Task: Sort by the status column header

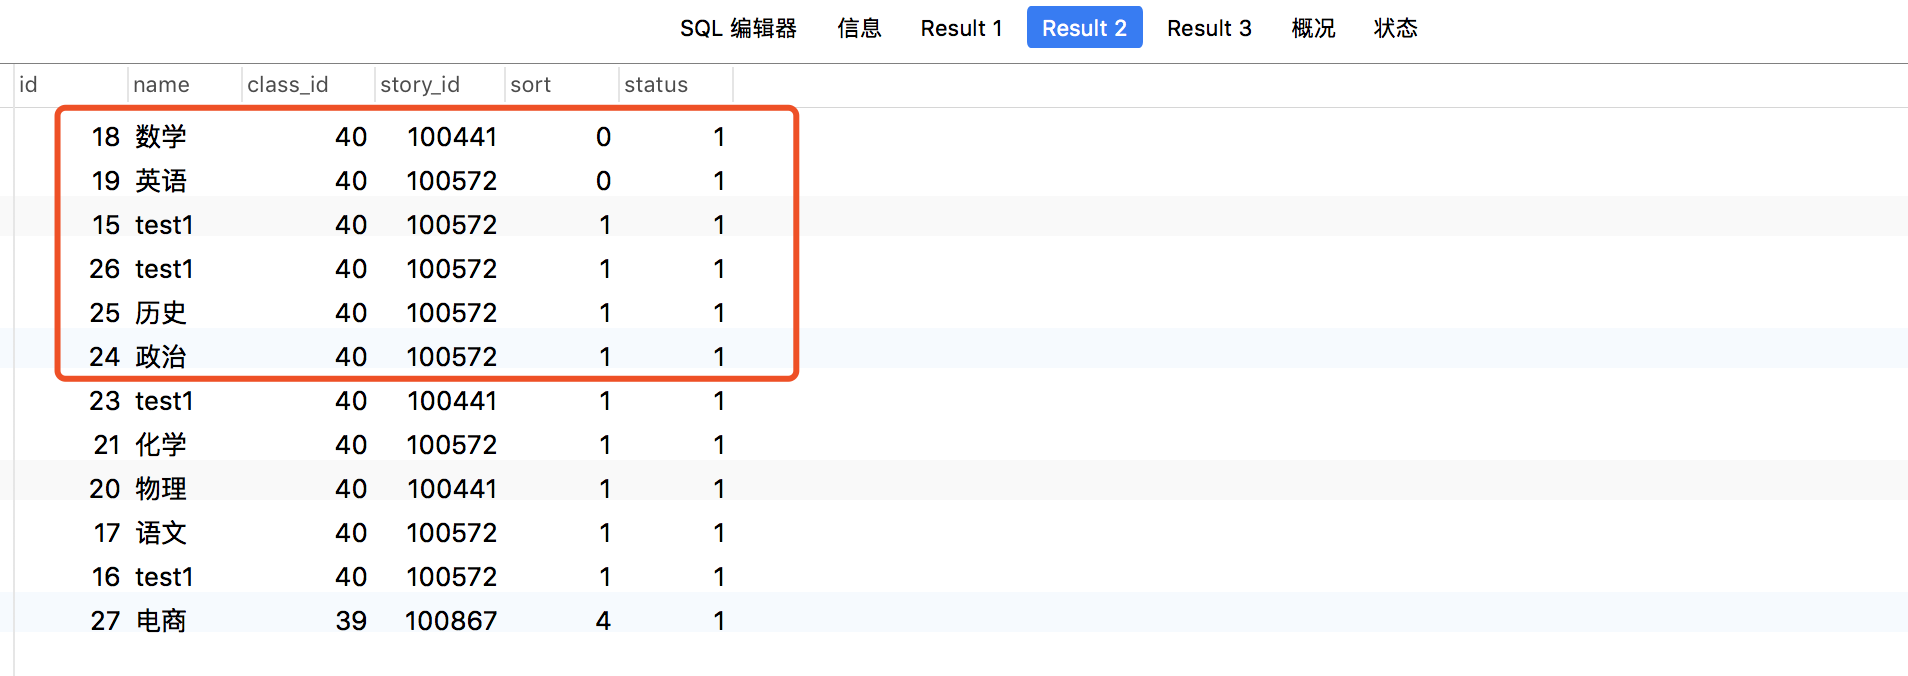Action: 655,85
